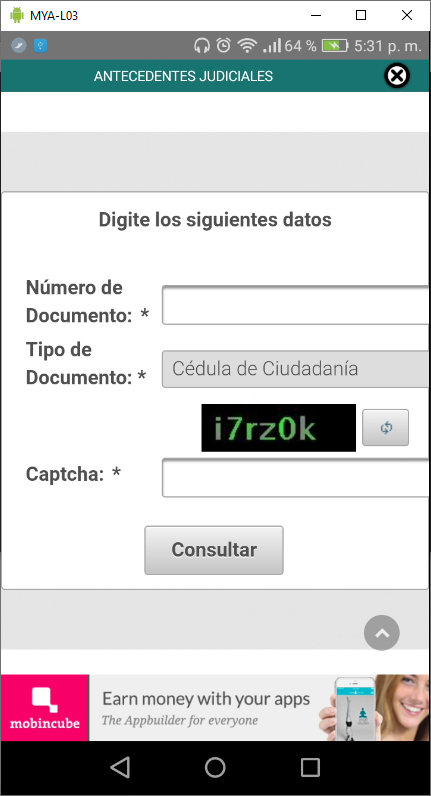The image size is (431, 796).
Task: Refresh the captcha image
Action: pyautogui.click(x=385, y=428)
